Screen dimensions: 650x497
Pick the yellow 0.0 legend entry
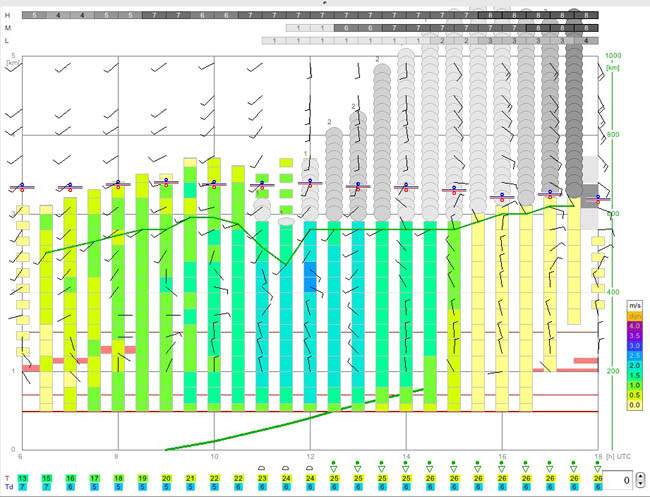[634, 406]
